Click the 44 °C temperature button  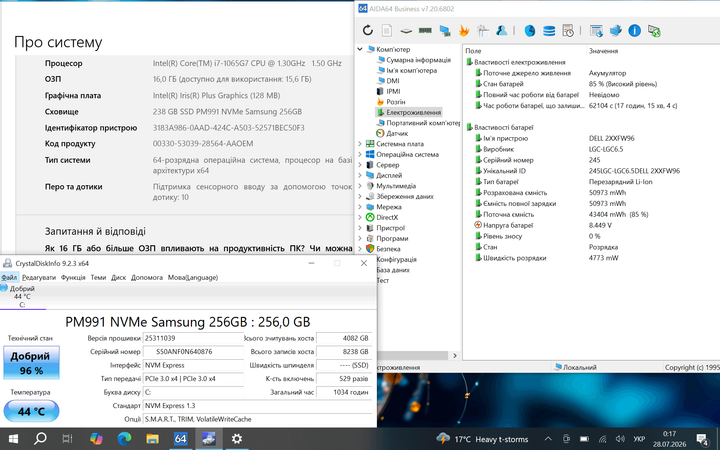31,411
